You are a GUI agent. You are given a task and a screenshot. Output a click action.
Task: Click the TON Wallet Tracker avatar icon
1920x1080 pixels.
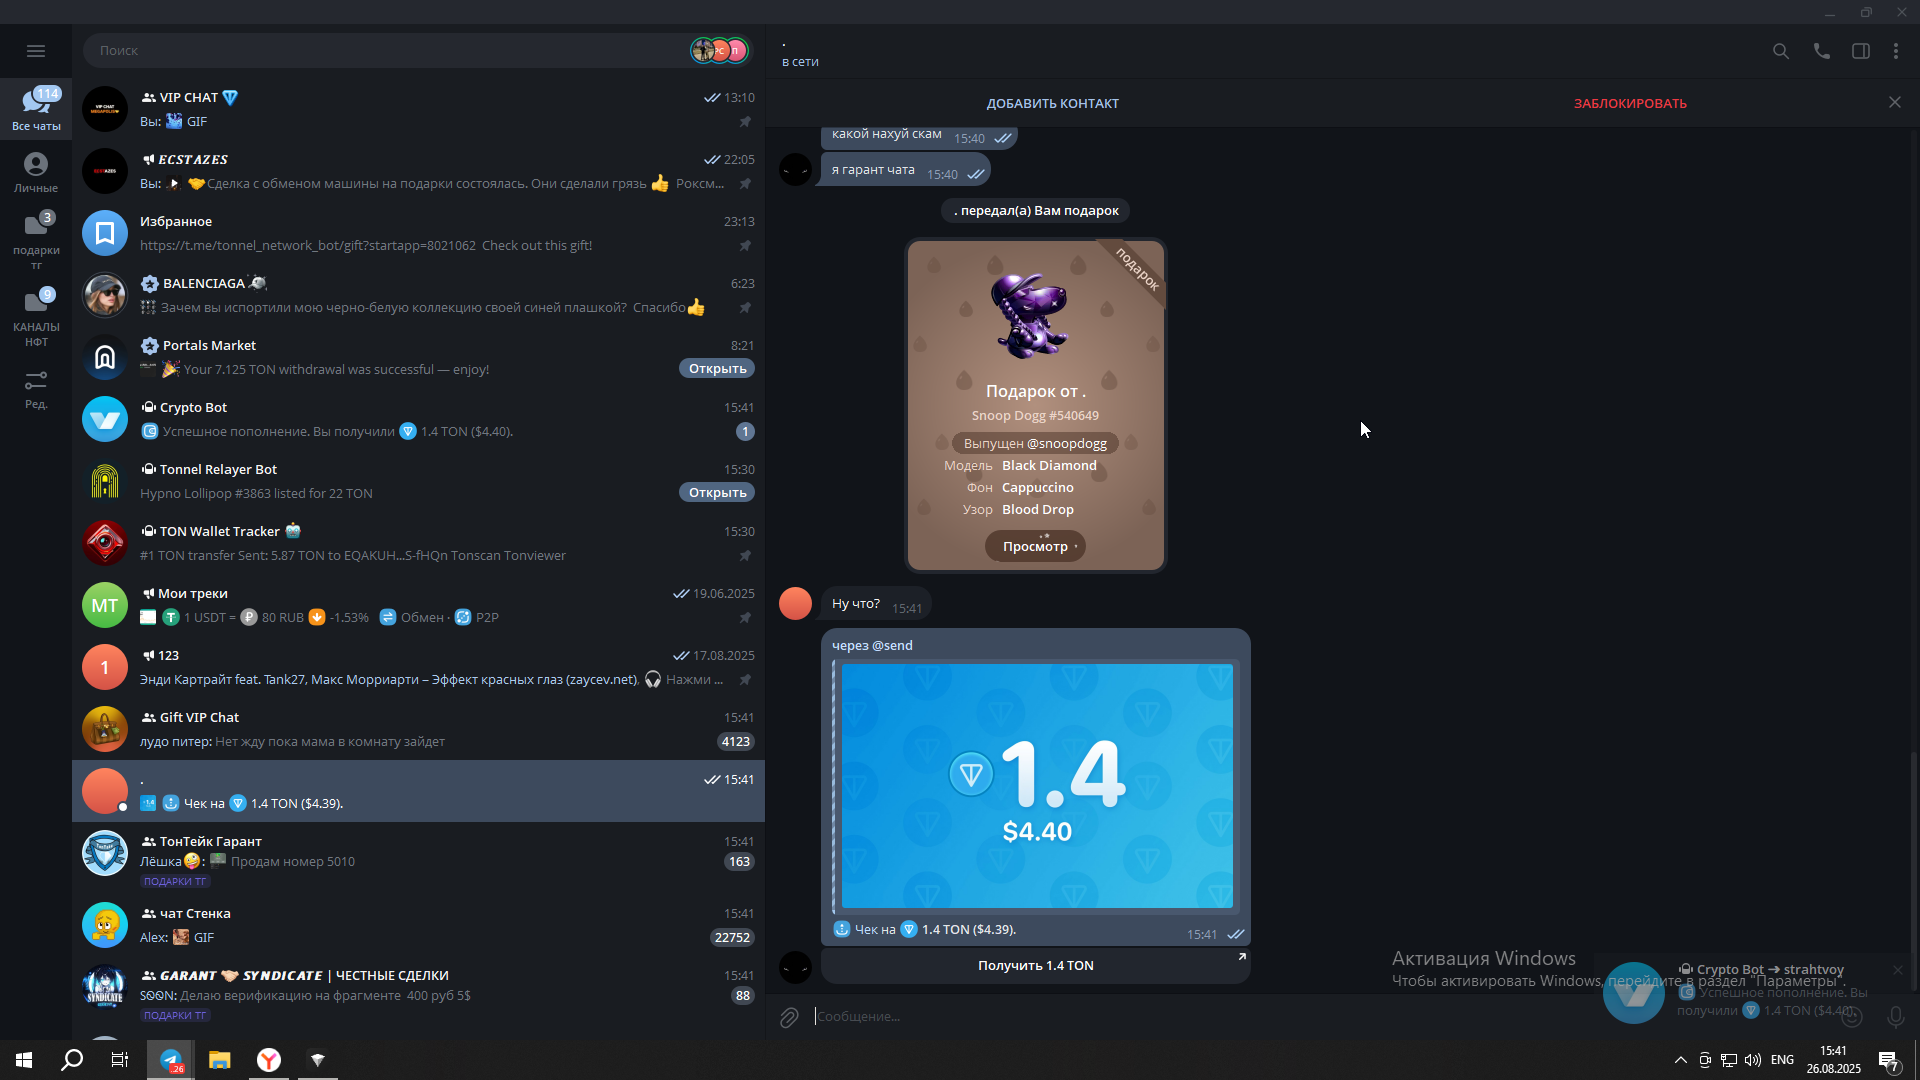pyautogui.click(x=105, y=543)
